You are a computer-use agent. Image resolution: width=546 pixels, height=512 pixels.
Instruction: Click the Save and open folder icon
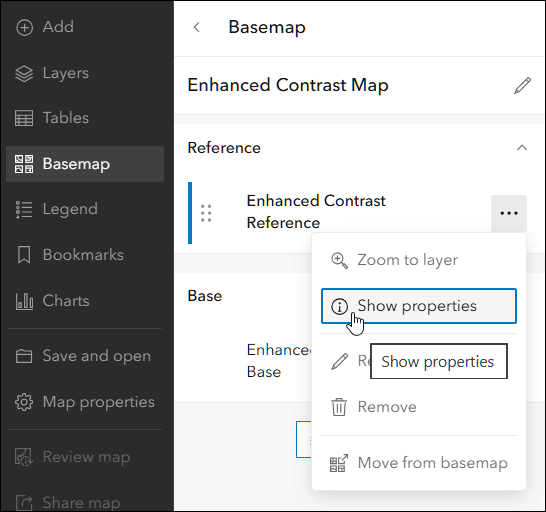pyautogui.click(x=24, y=356)
